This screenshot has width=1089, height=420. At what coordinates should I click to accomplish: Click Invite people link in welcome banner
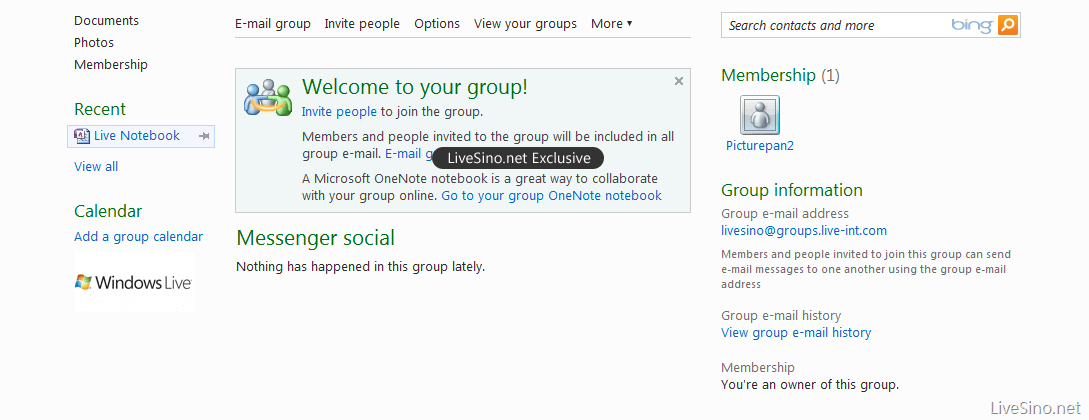coord(339,112)
